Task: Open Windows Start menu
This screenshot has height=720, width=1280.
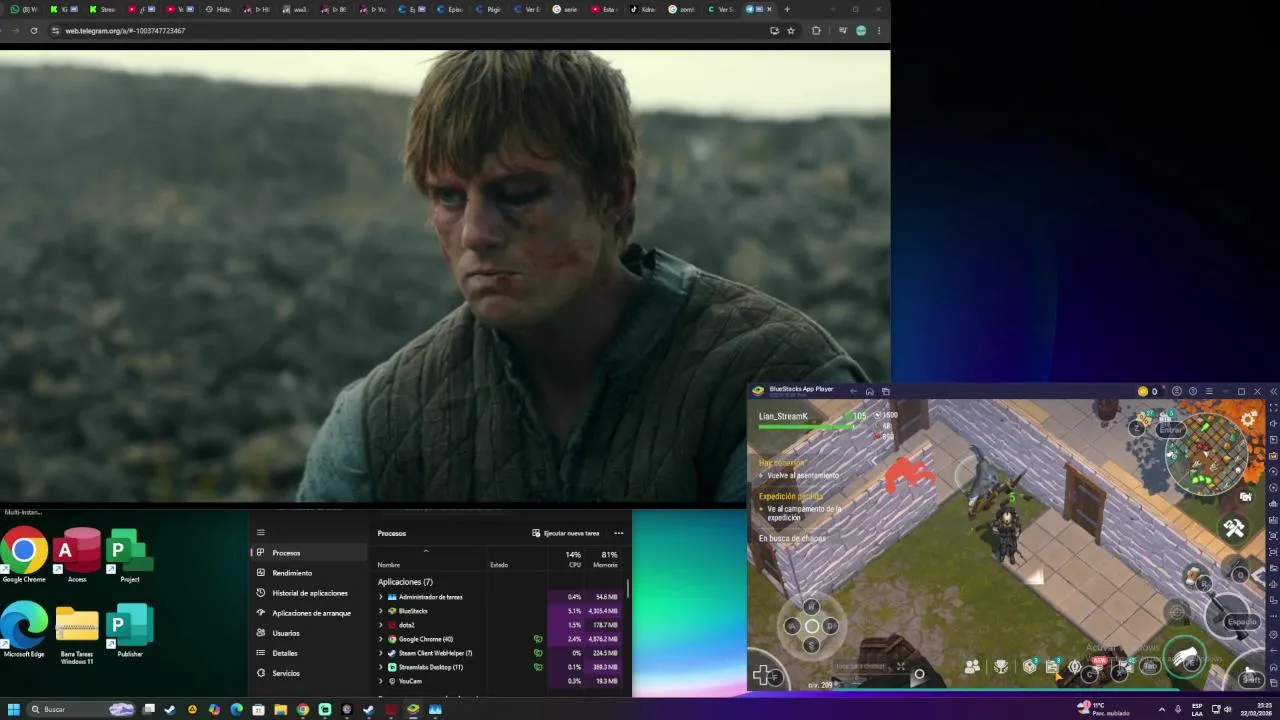Action: click(x=14, y=709)
